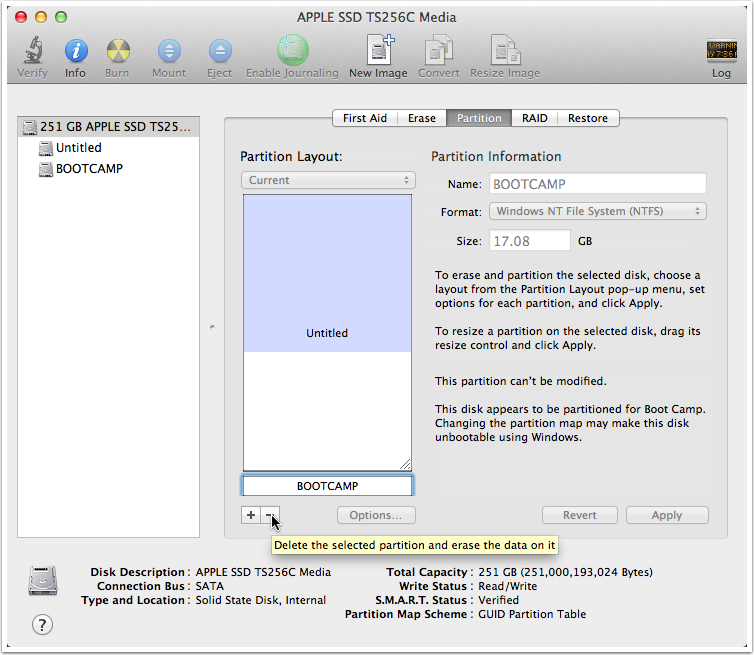Select the BOOTCAMP partition block in layout
The height and width of the screenshot is (655, 754).
point(327,486)
